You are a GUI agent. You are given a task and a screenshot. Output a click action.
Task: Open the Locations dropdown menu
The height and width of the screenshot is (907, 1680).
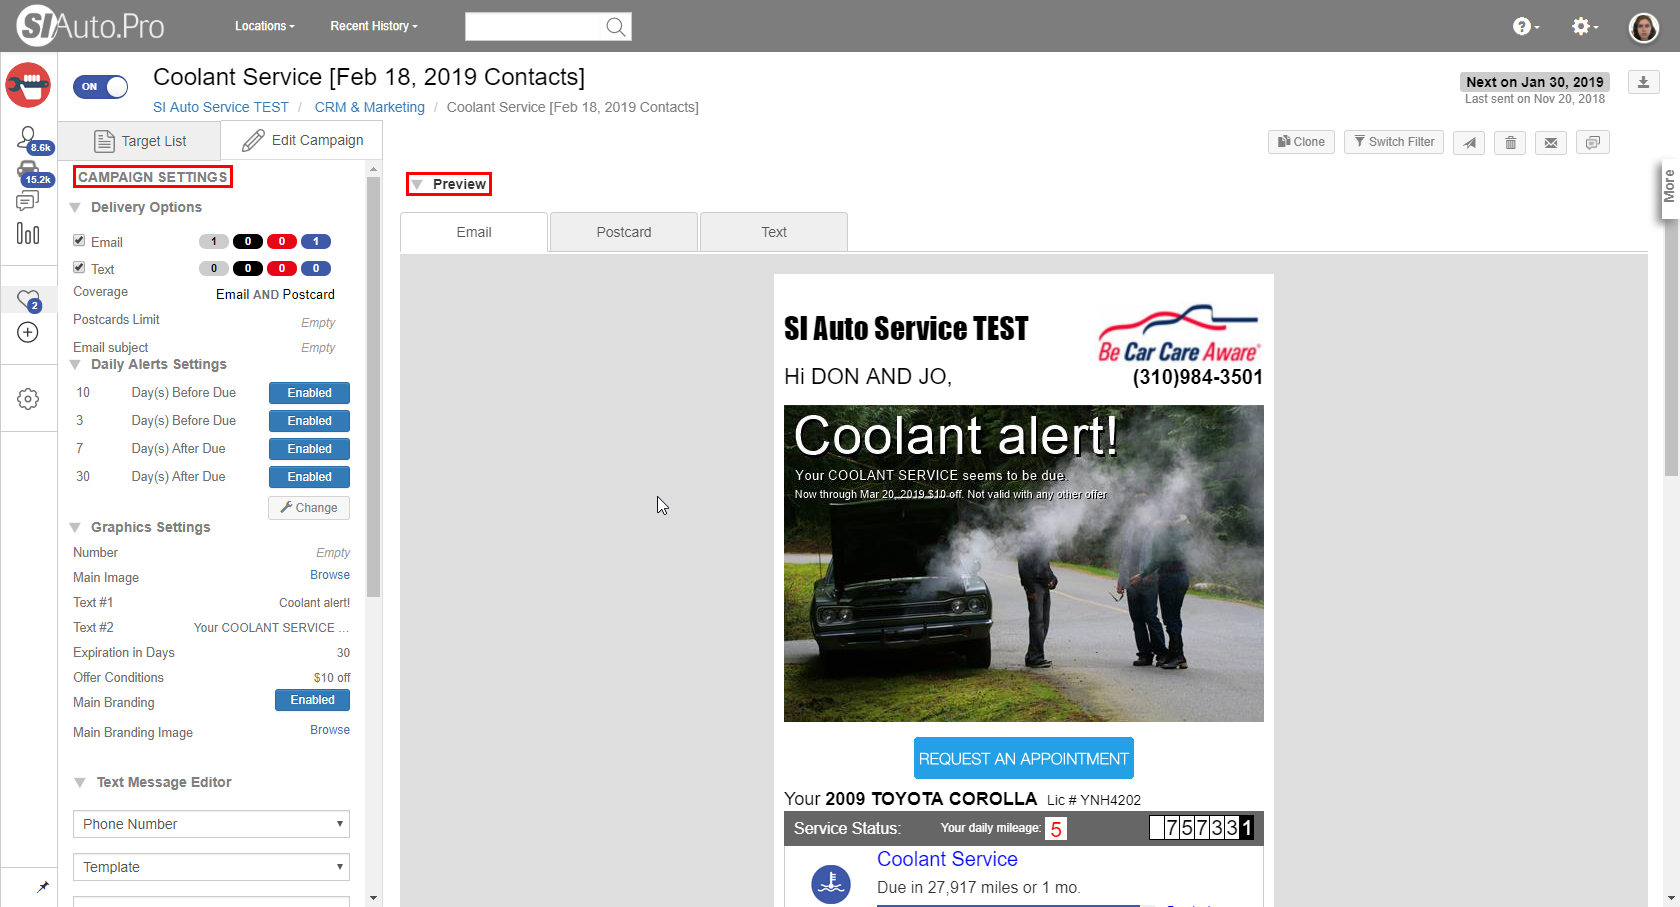pyautogui.click(x=265, y=26)
